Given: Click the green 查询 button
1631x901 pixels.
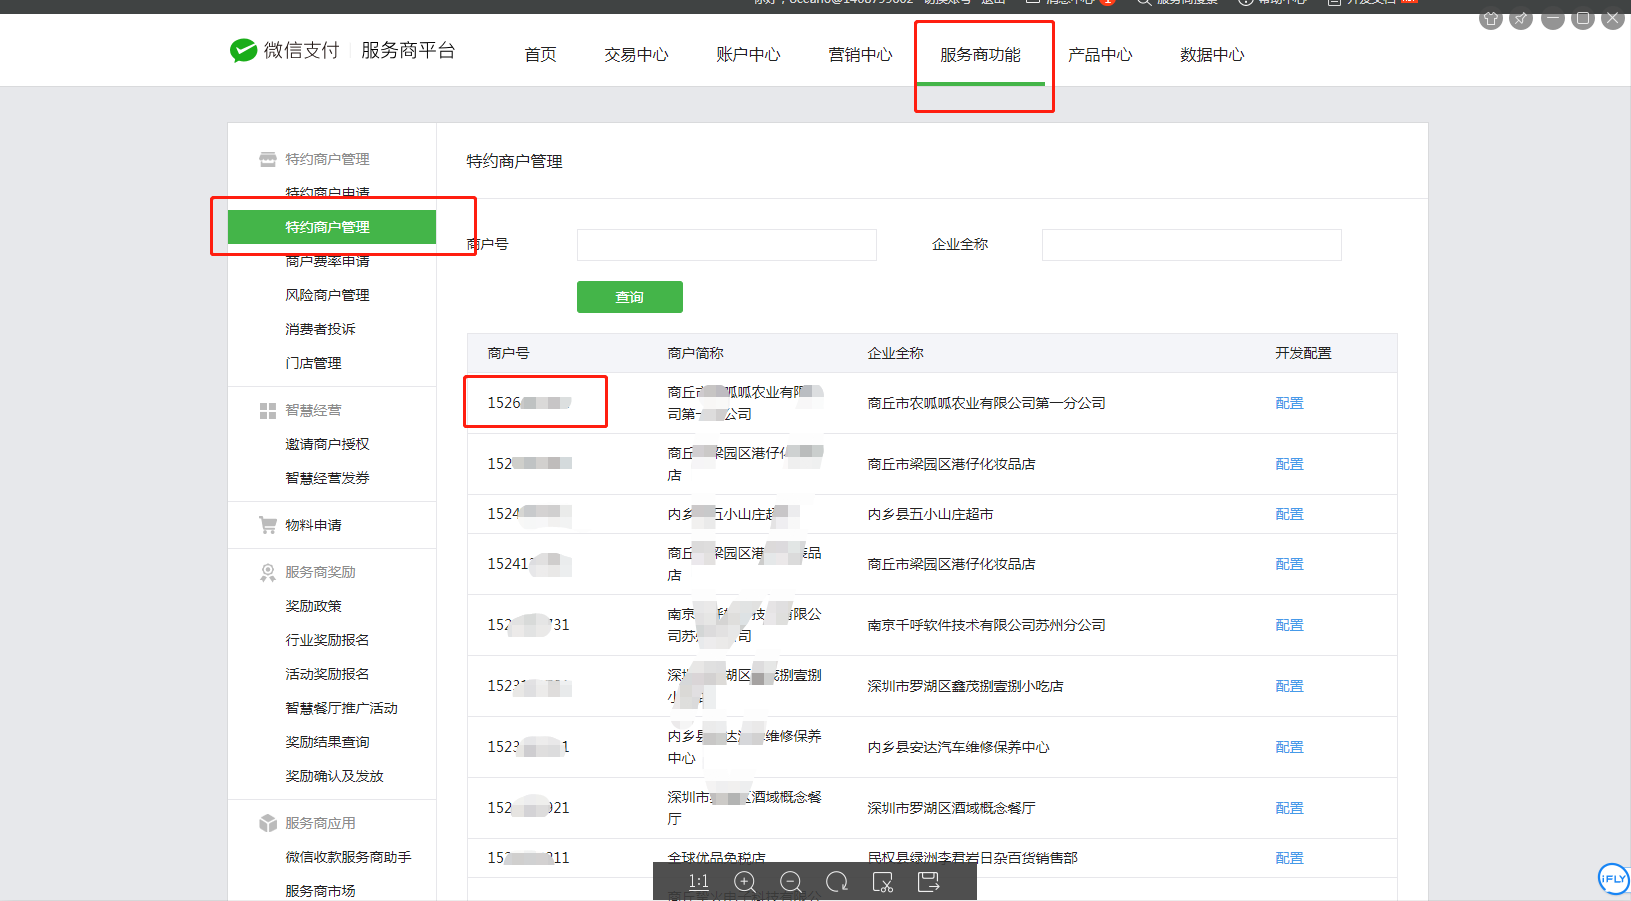Looking at the screenshot, I should [630, 297].
